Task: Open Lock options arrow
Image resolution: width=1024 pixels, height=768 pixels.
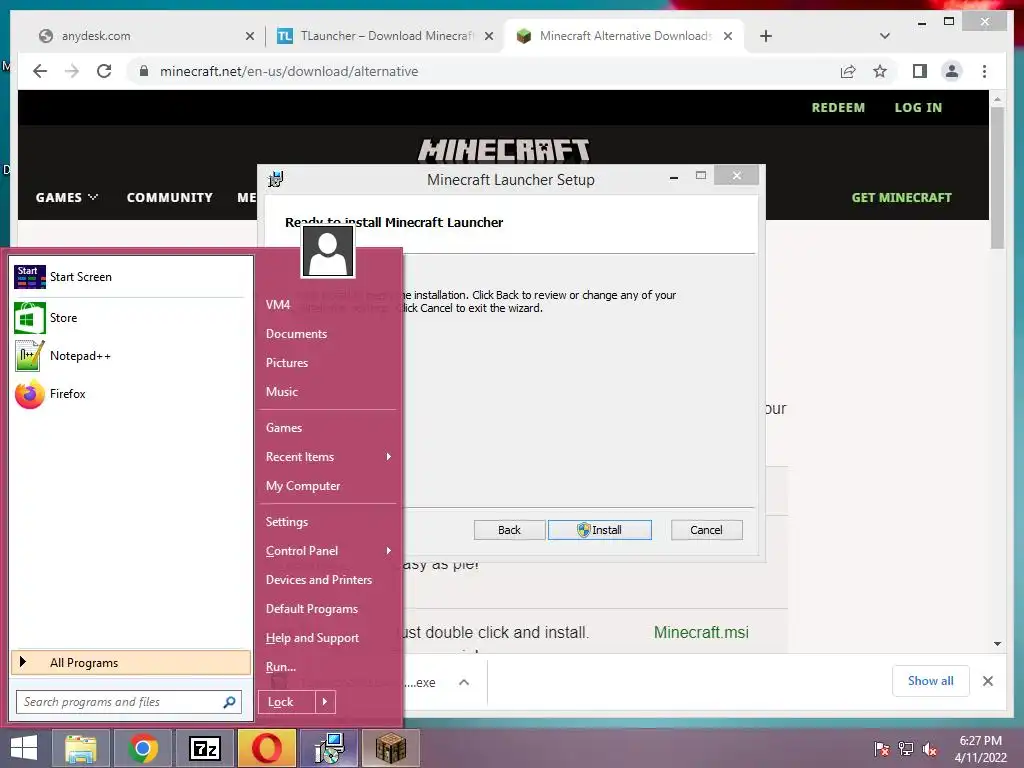Action: click(x=325, y=702)
